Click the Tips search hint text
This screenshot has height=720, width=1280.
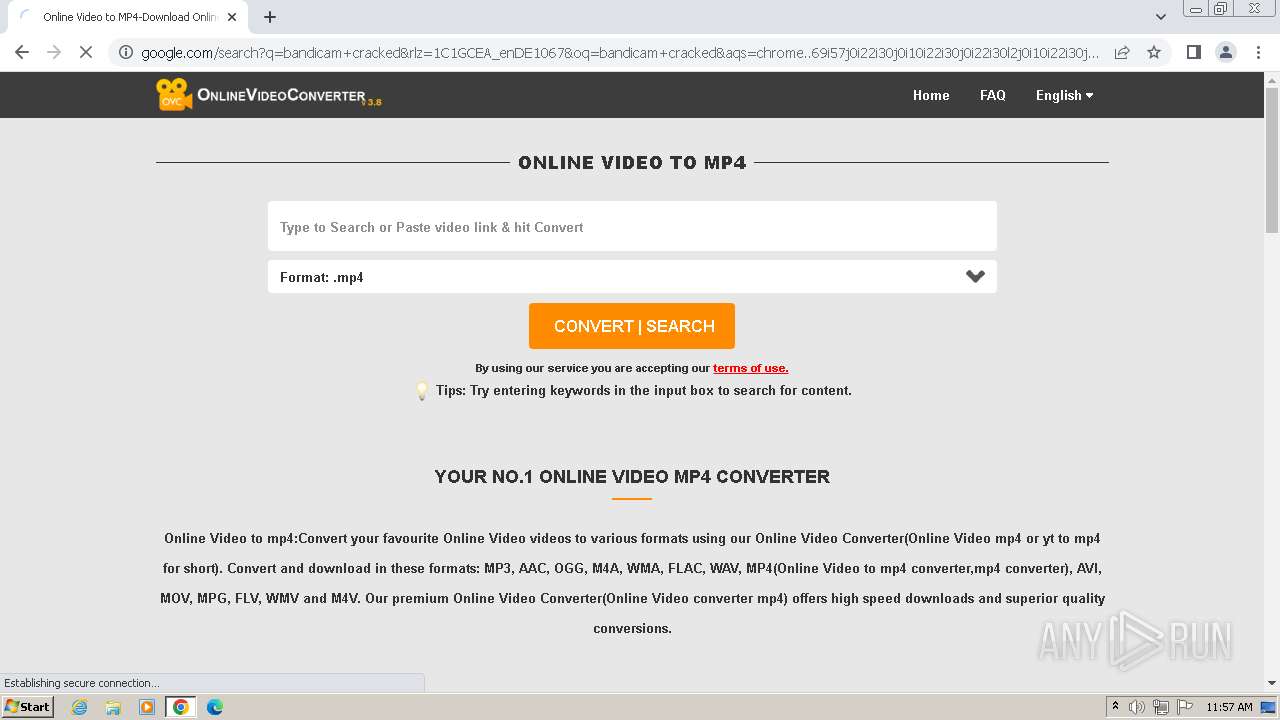(x=644, y=391)
